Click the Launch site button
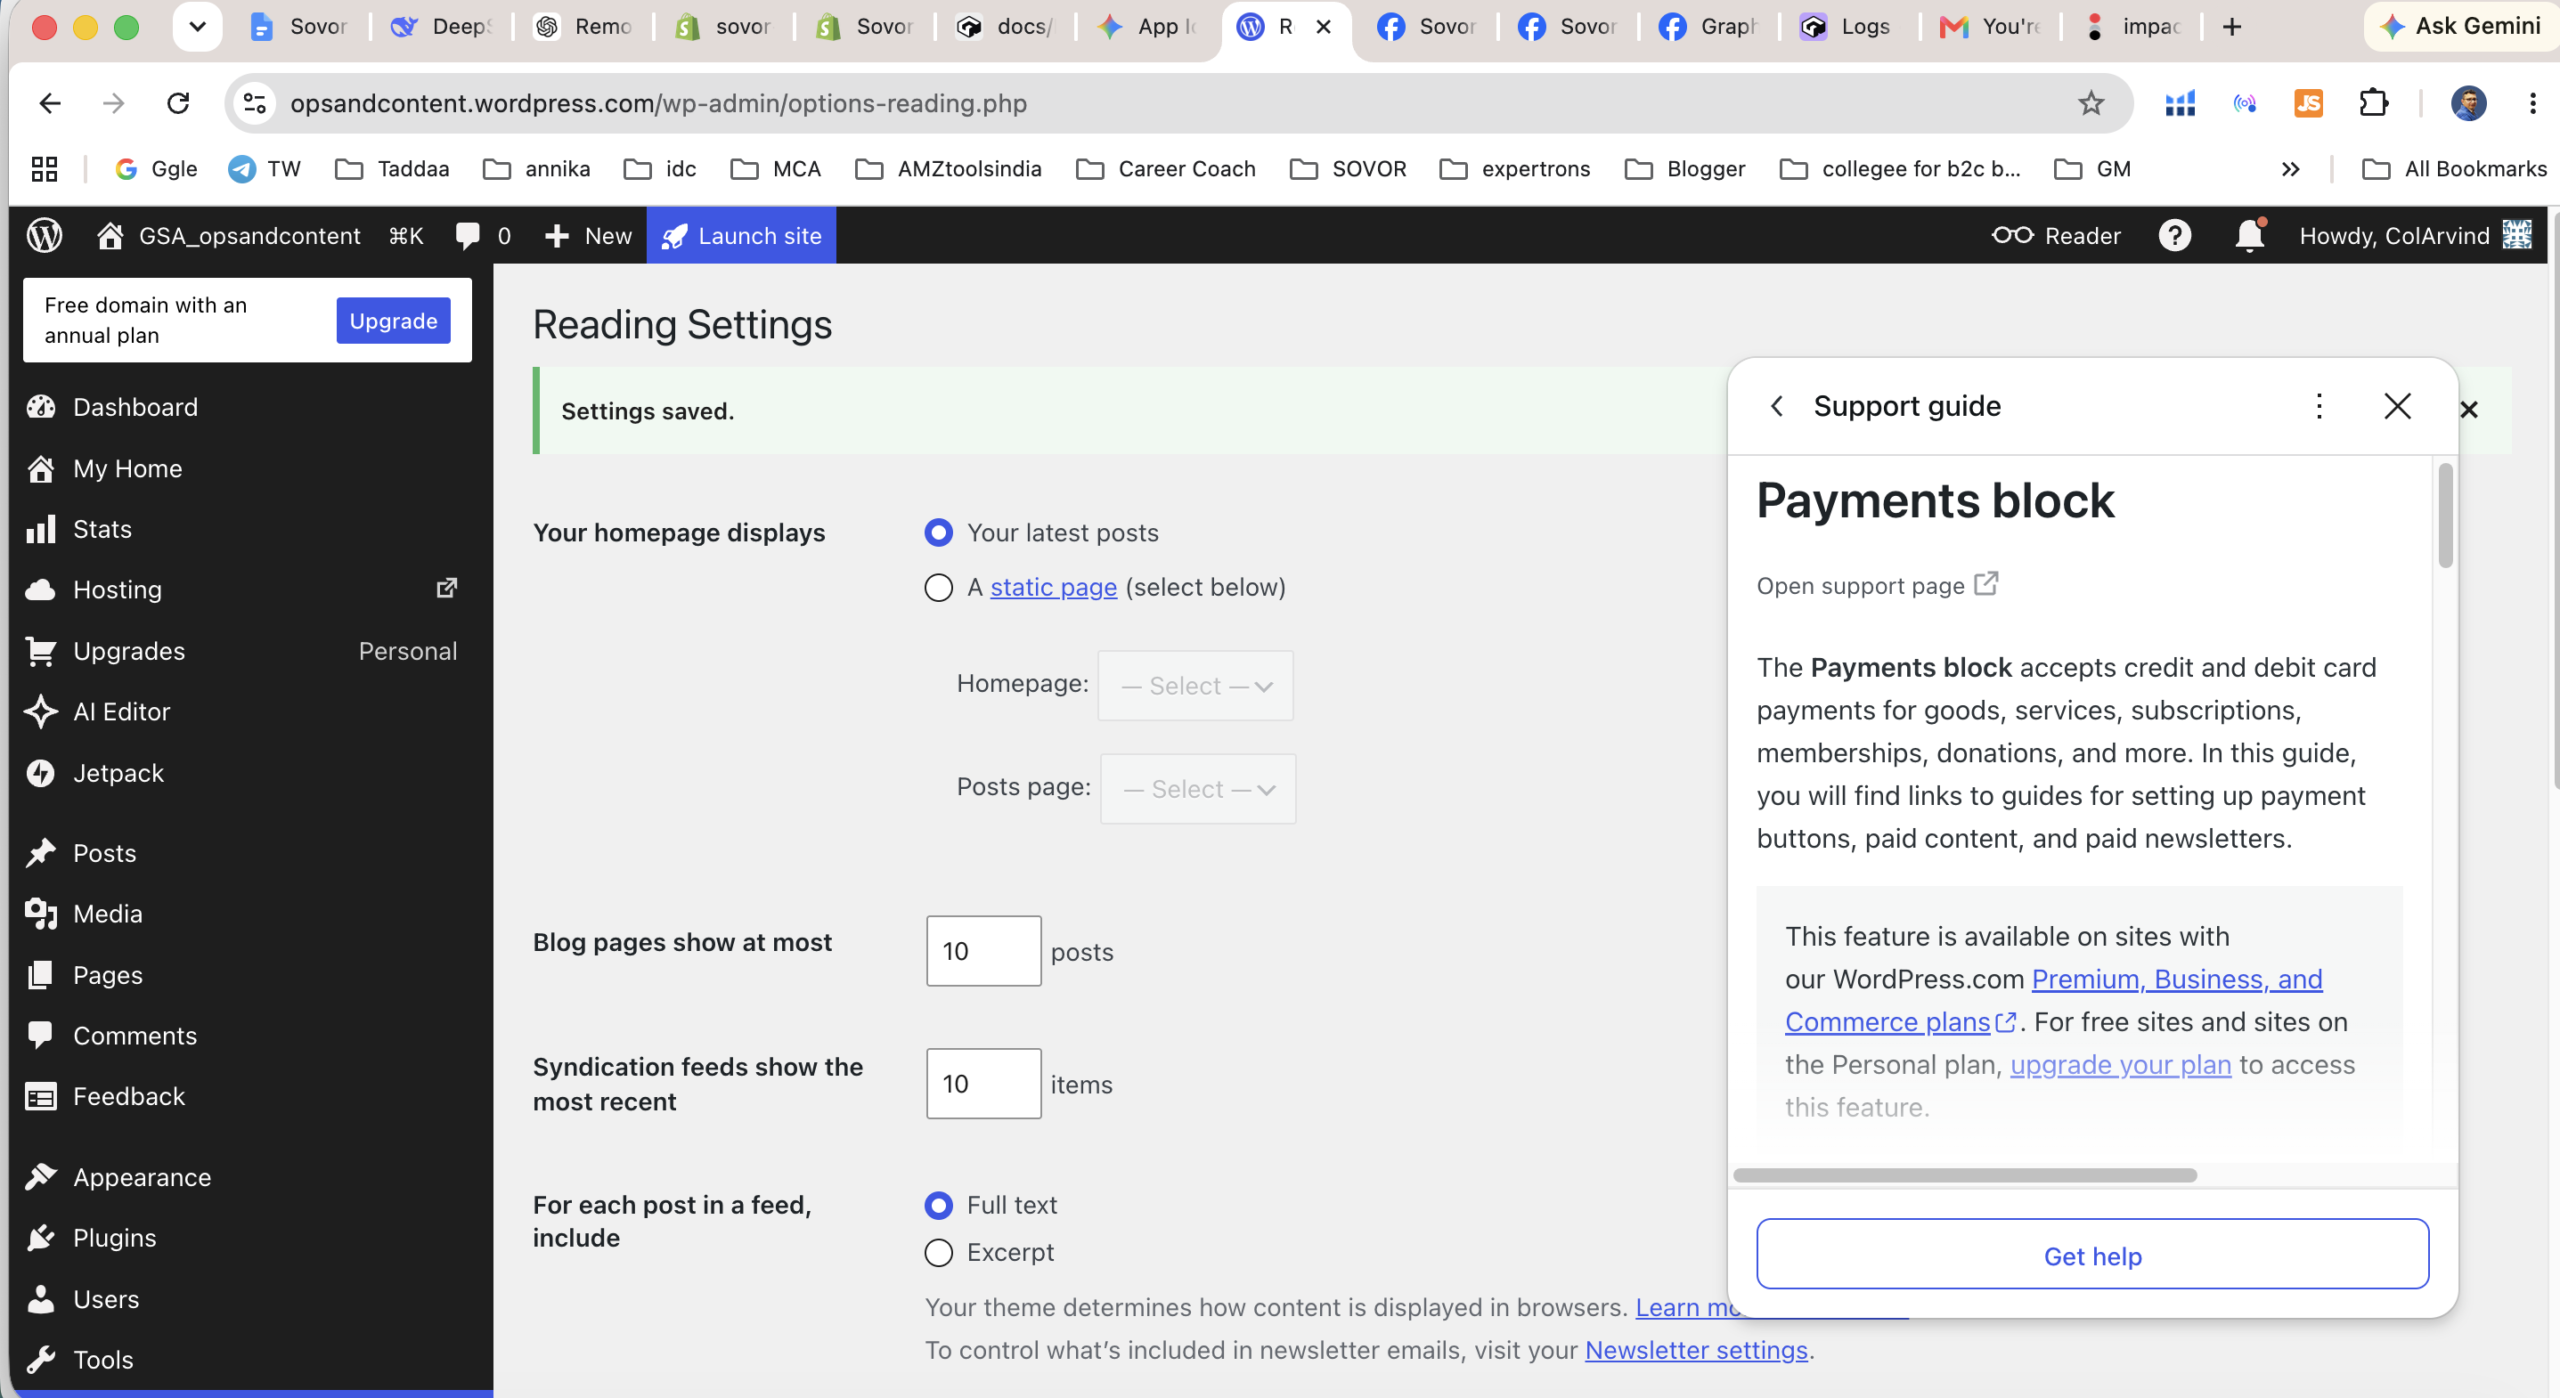The height and width of the screenshot is (1398, 2560). point(741,236)
